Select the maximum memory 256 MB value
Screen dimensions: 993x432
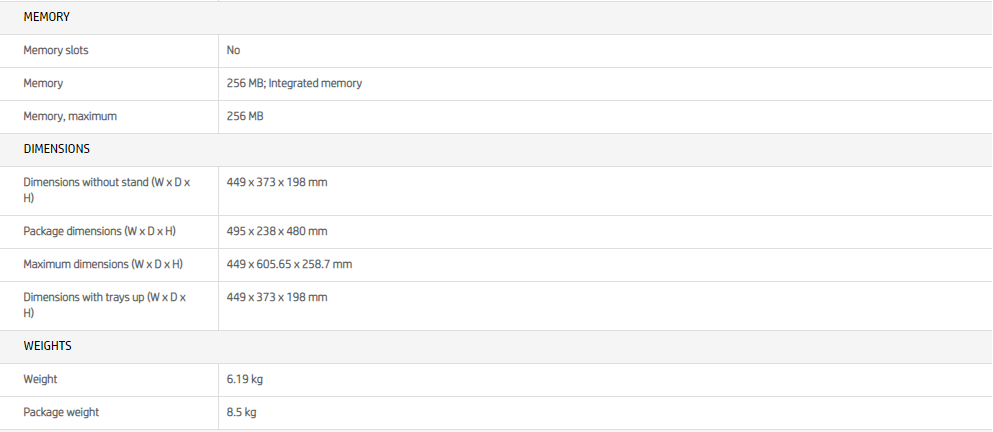click(x=245, y=116)
